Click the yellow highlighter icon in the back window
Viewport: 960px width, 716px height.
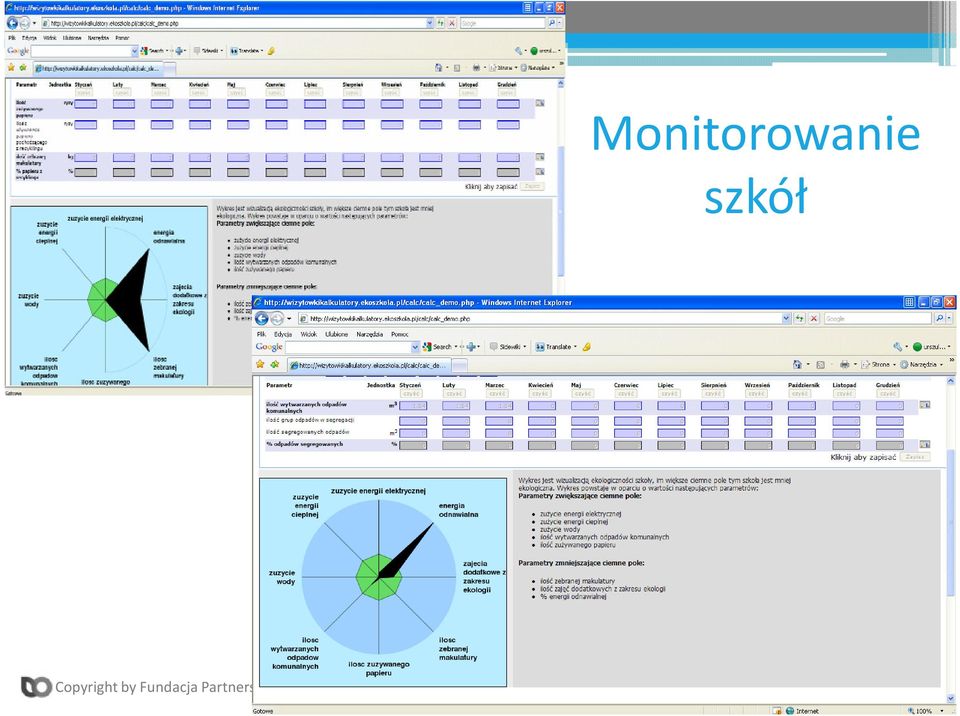tap(271, 51)
